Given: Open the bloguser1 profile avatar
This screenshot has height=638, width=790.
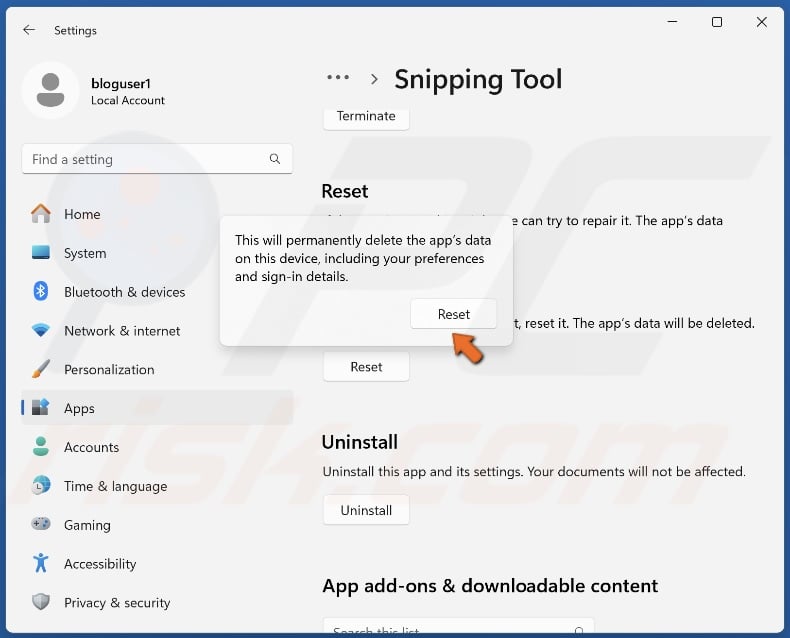Looking at the screenshot, I should click(x=50, y=90).
